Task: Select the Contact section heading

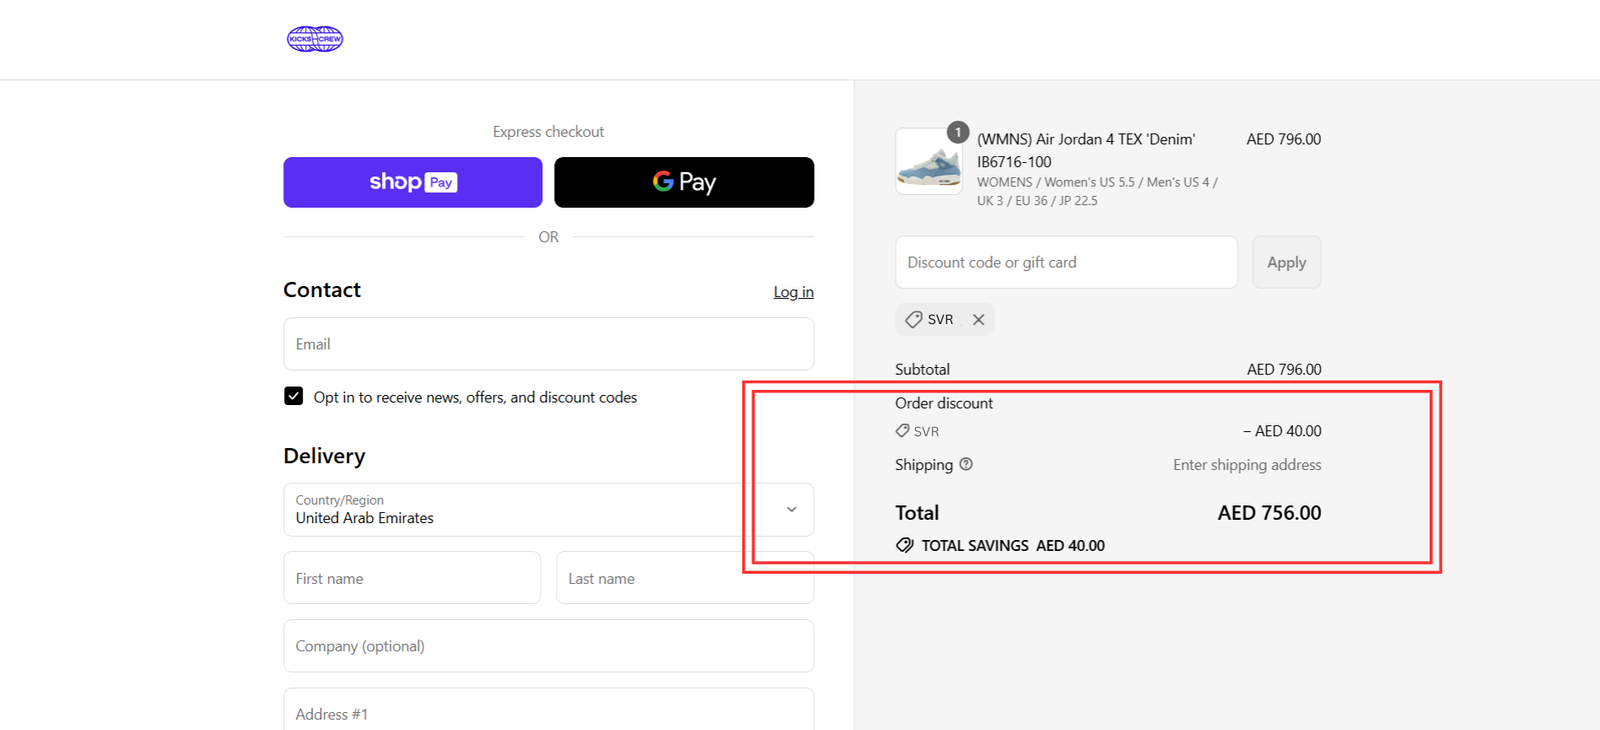Action: tap(322, 290)
